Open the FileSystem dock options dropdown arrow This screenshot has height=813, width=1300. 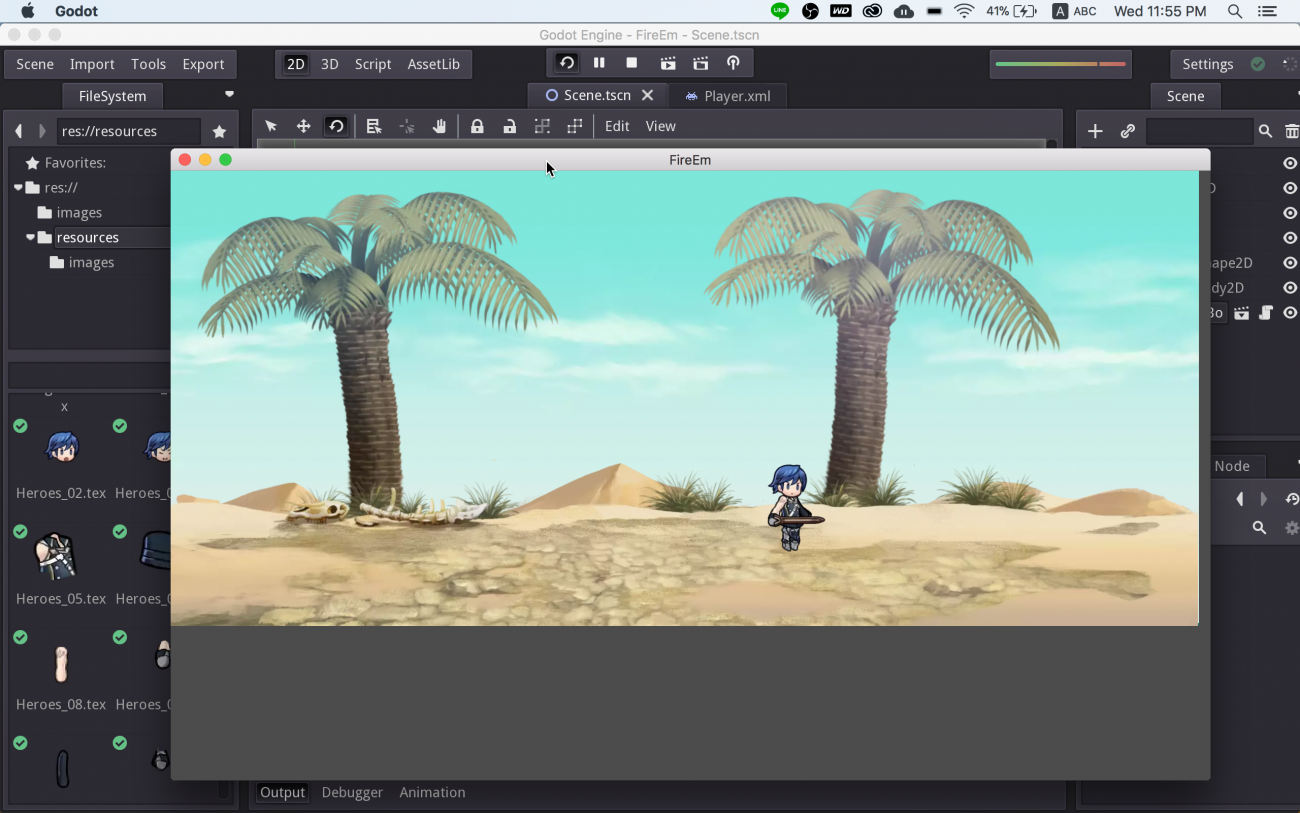tap(229, 95)
